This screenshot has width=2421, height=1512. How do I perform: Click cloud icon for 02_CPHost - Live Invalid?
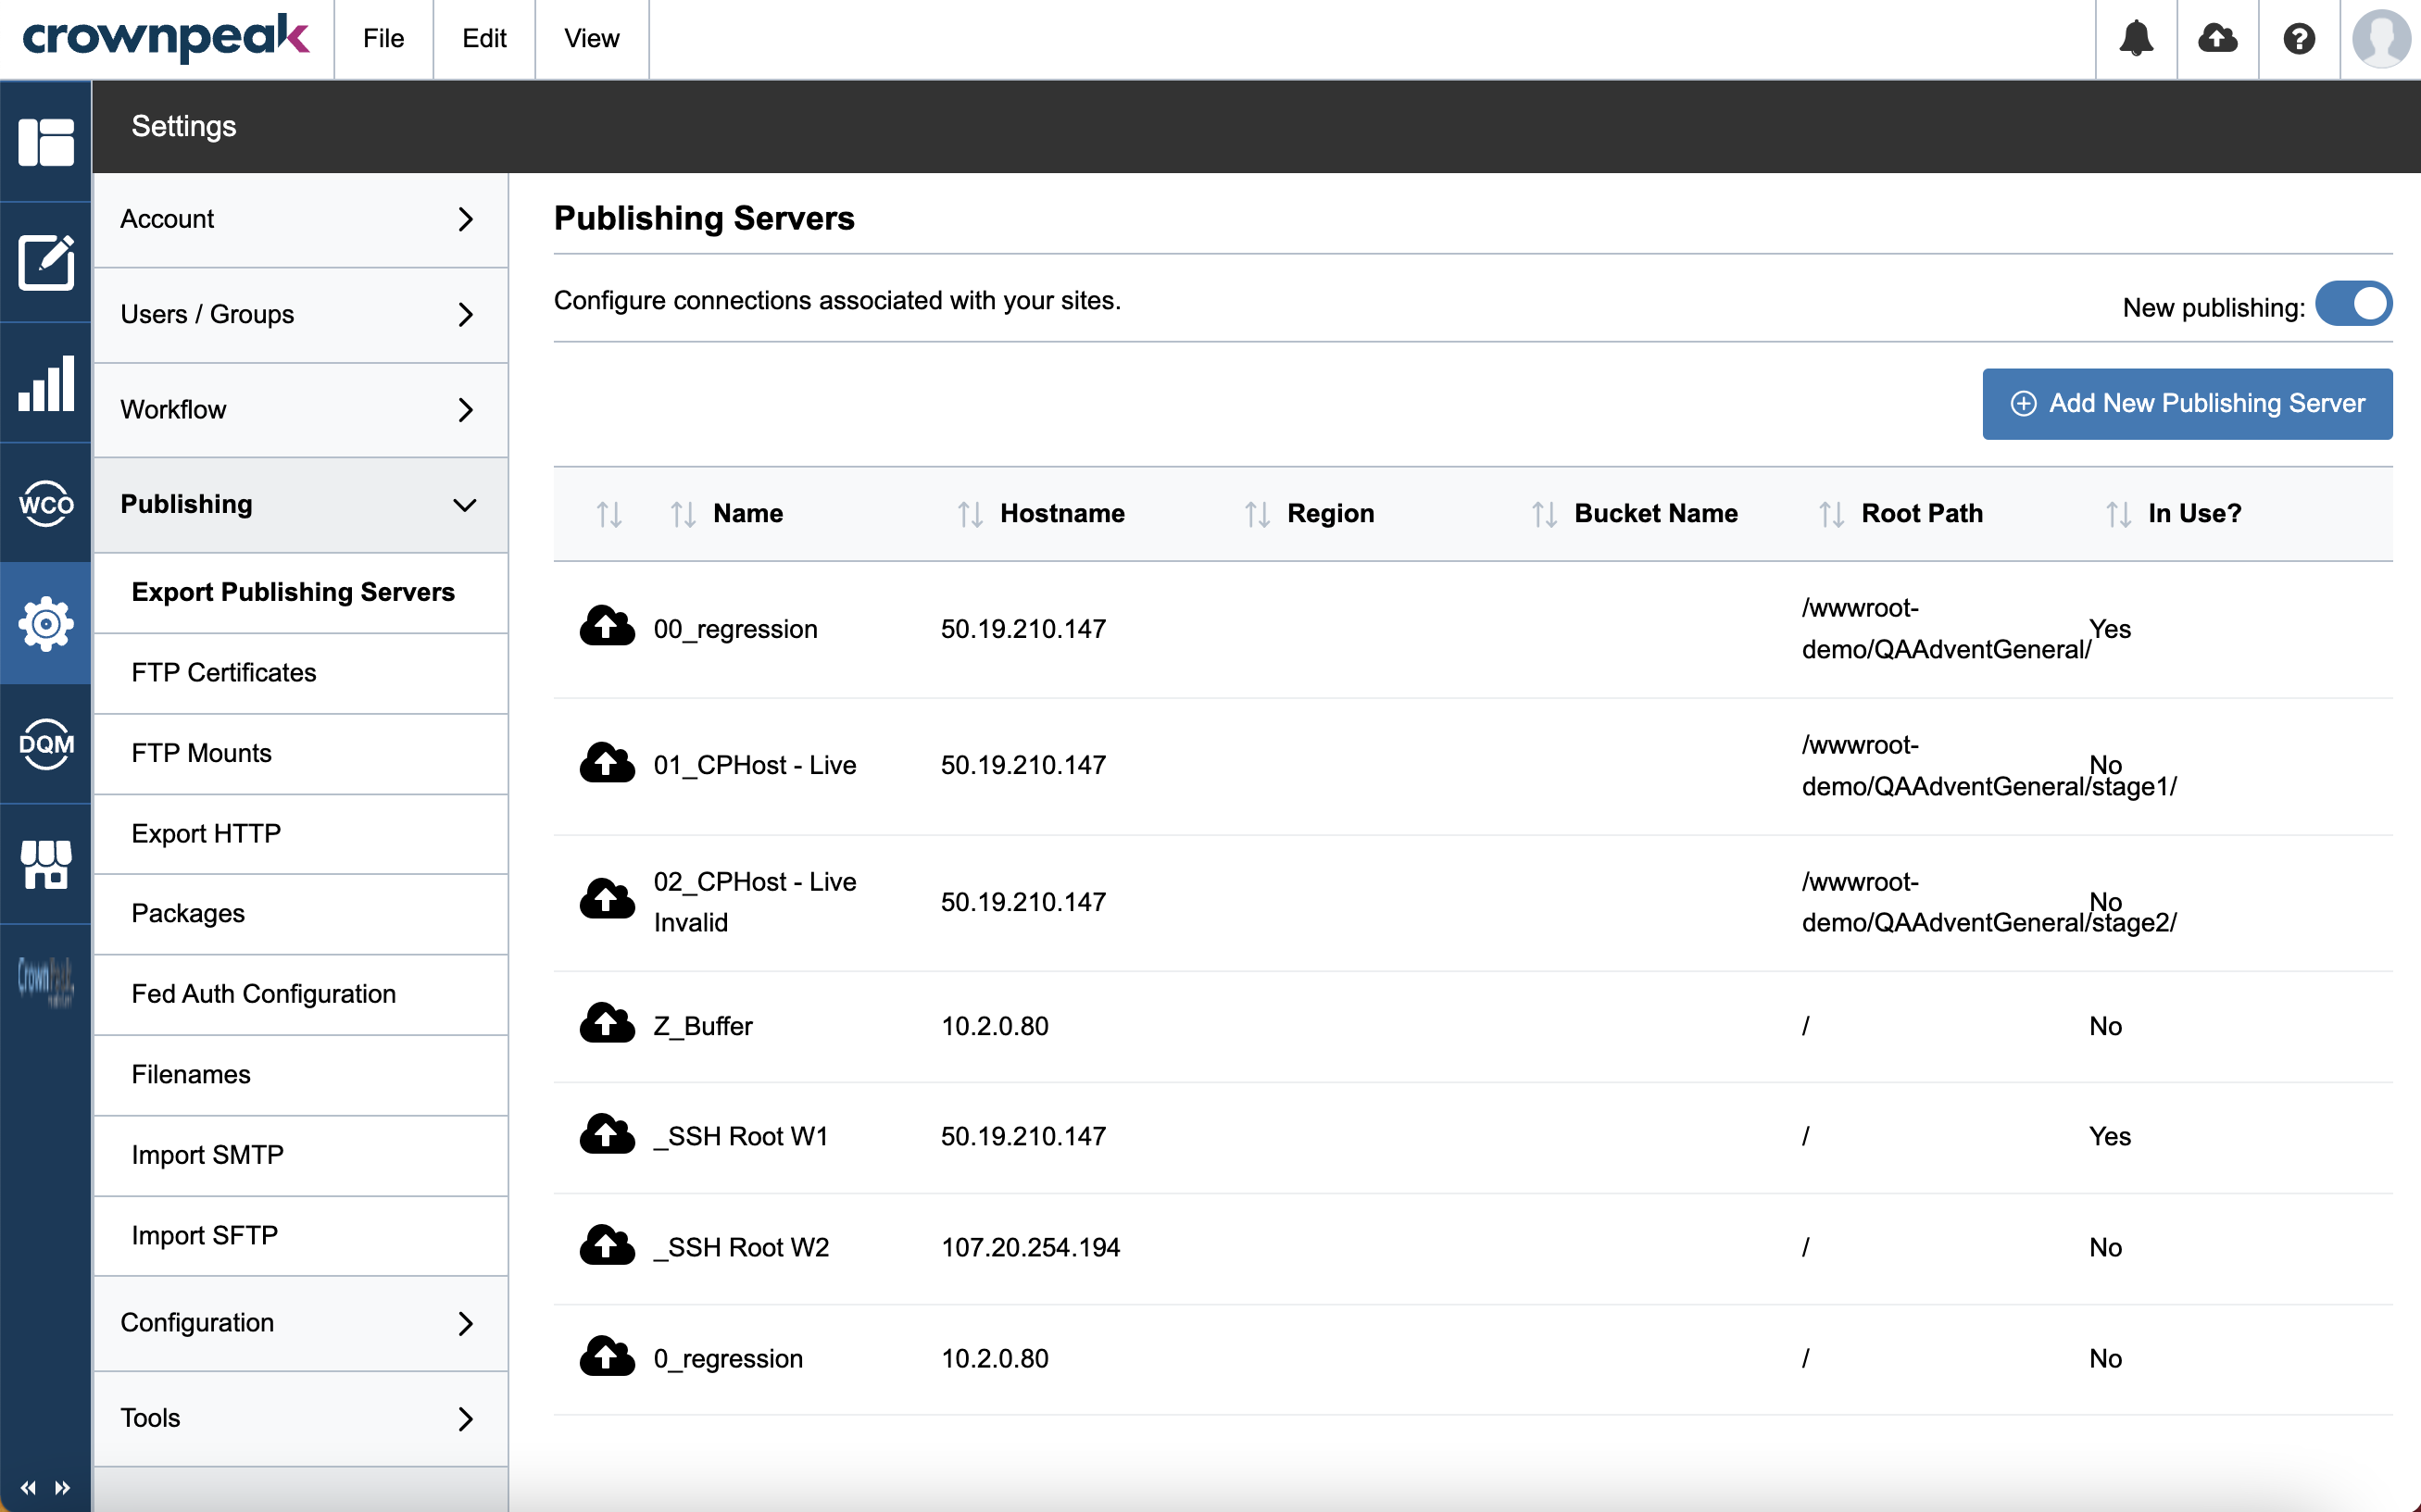(x=607, y=900)
